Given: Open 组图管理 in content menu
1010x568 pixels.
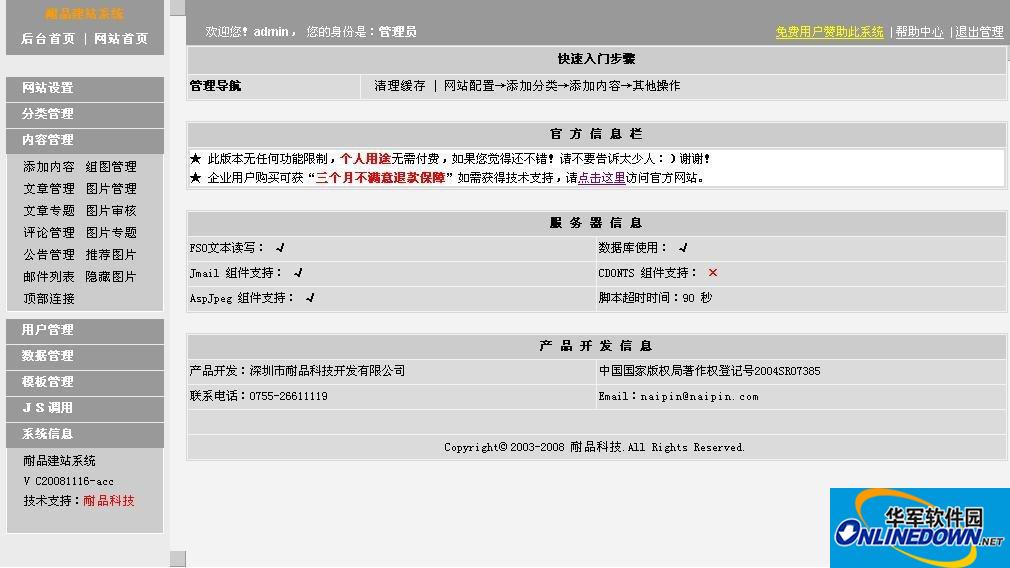Looking at the screenshot, I should coord(111,167).
